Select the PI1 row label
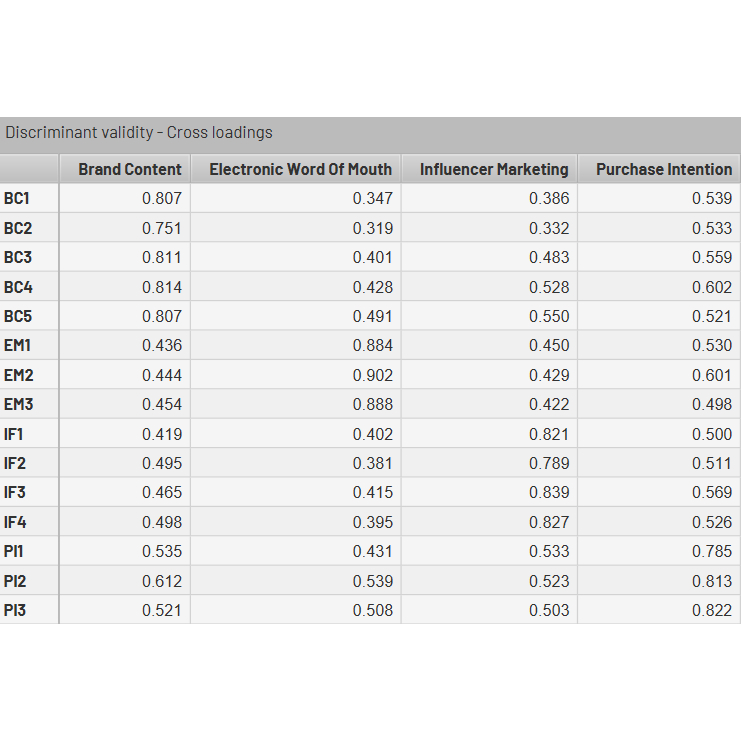The width and height of the screenshot is (741, 741). 14,551
